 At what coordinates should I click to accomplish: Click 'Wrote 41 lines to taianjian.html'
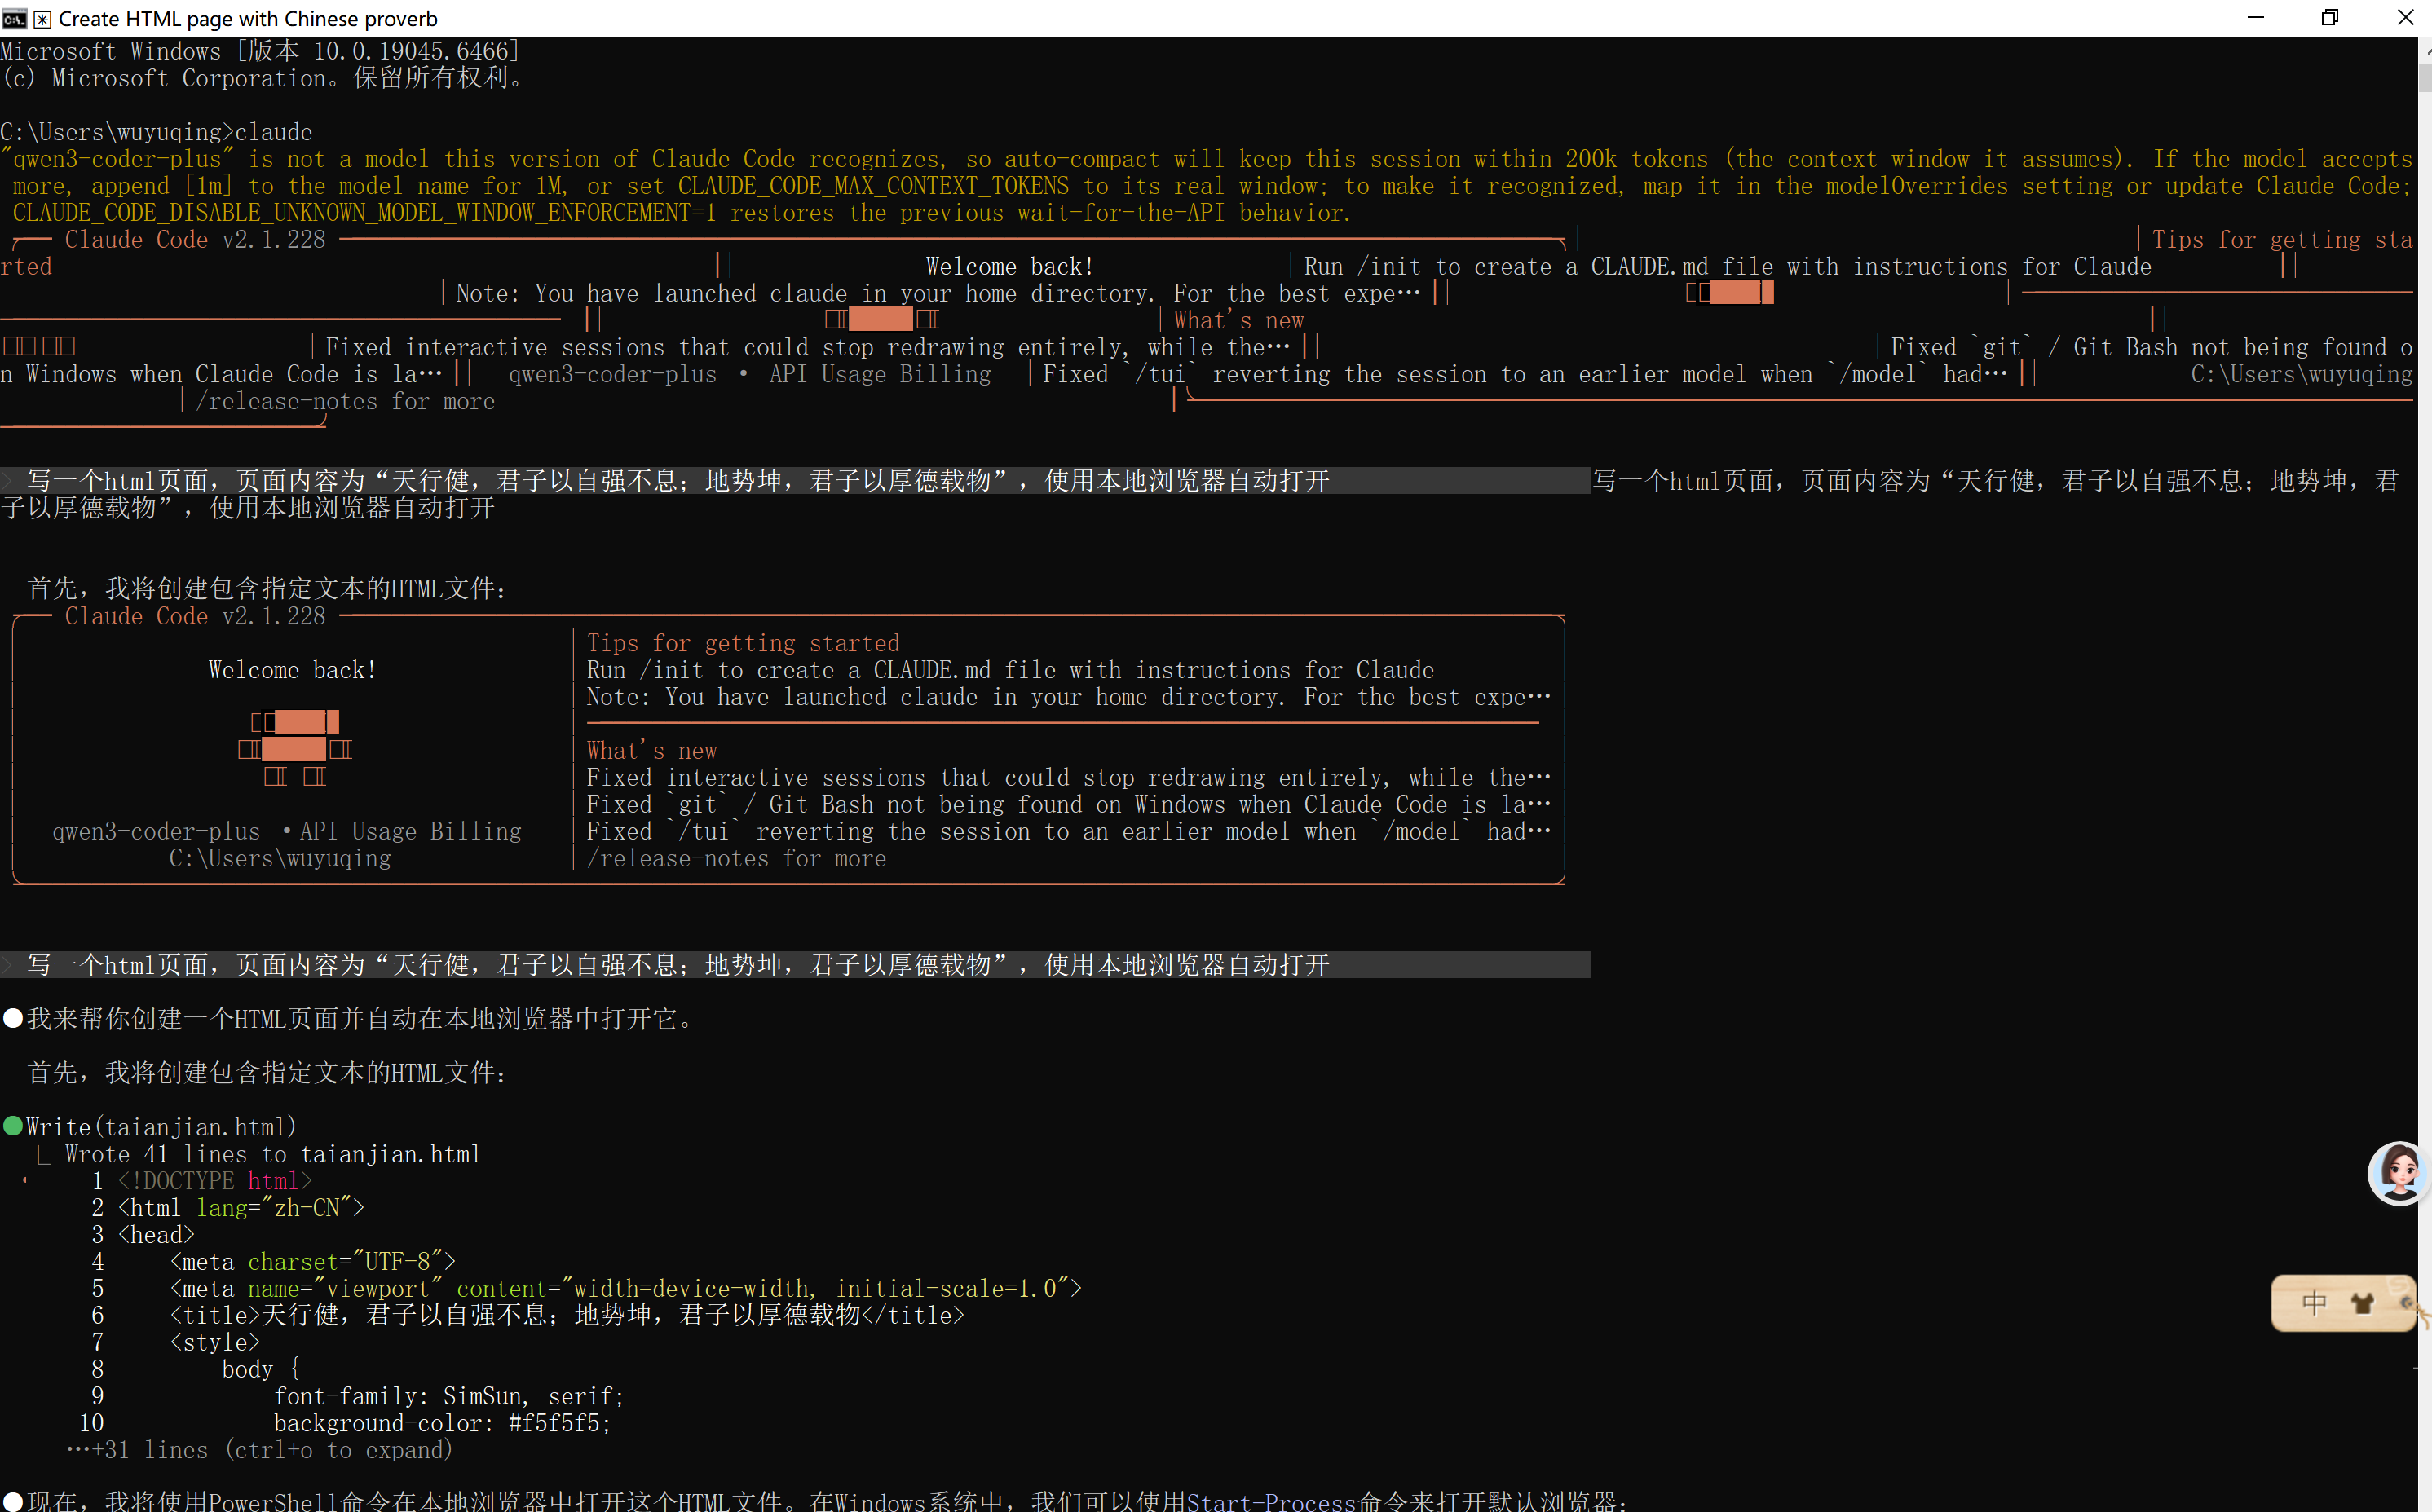click(273, 1154)
